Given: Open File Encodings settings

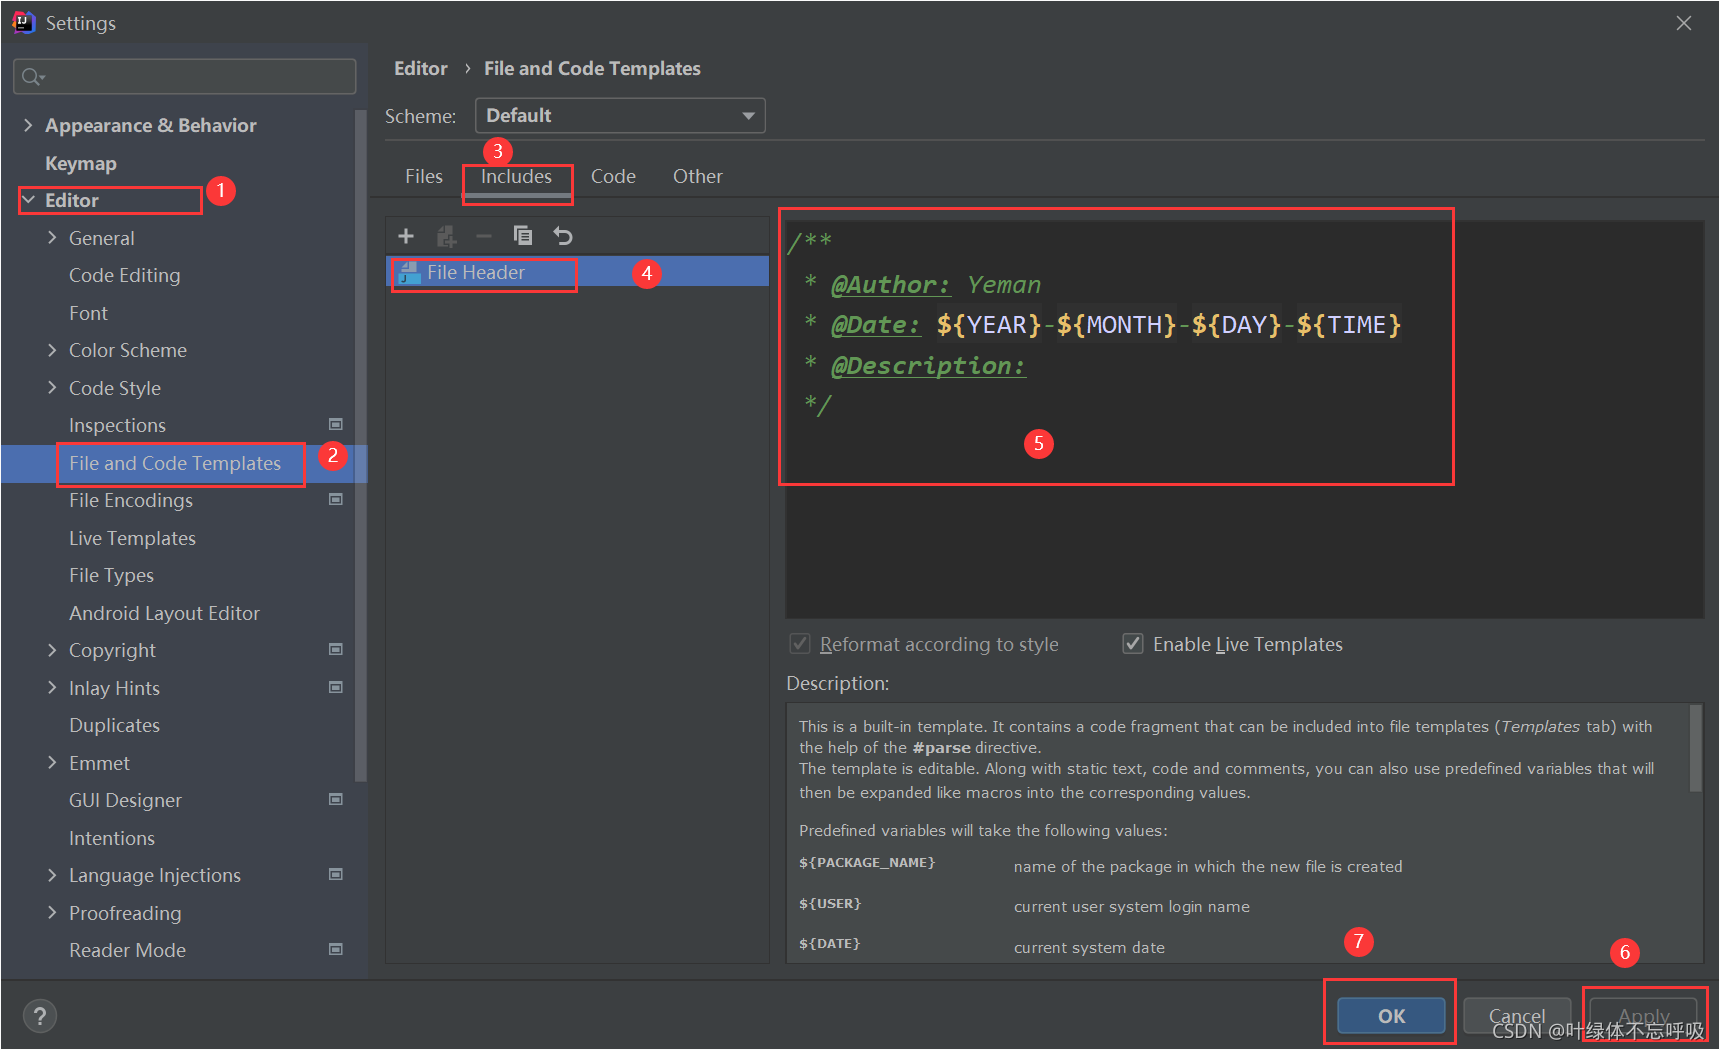Looking at the screenshot, I should [131, 500].
